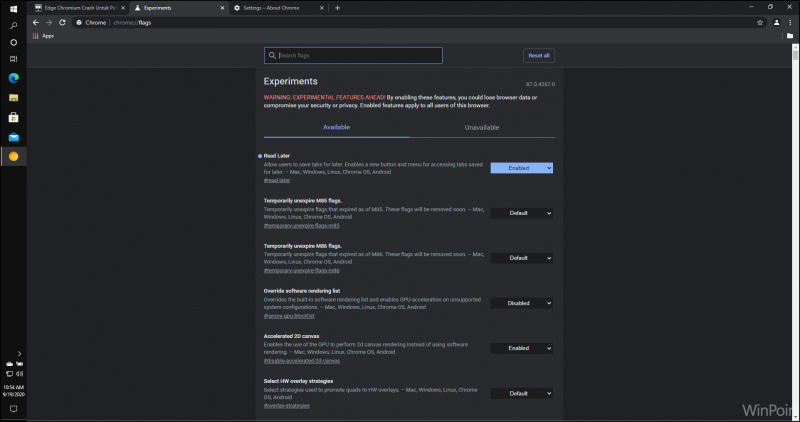Viewport: 800px width, 422px height.
Task: Open the bookmarks folder at bar's end
Action: (790, 36)
